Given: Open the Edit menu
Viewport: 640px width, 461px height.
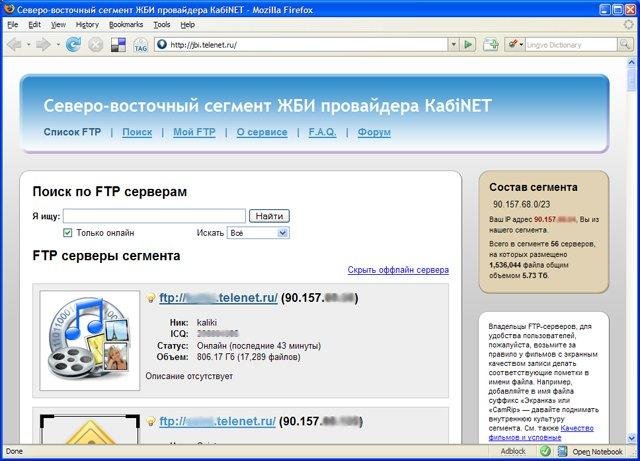Looking at the screenshot, I should [34, 24].
